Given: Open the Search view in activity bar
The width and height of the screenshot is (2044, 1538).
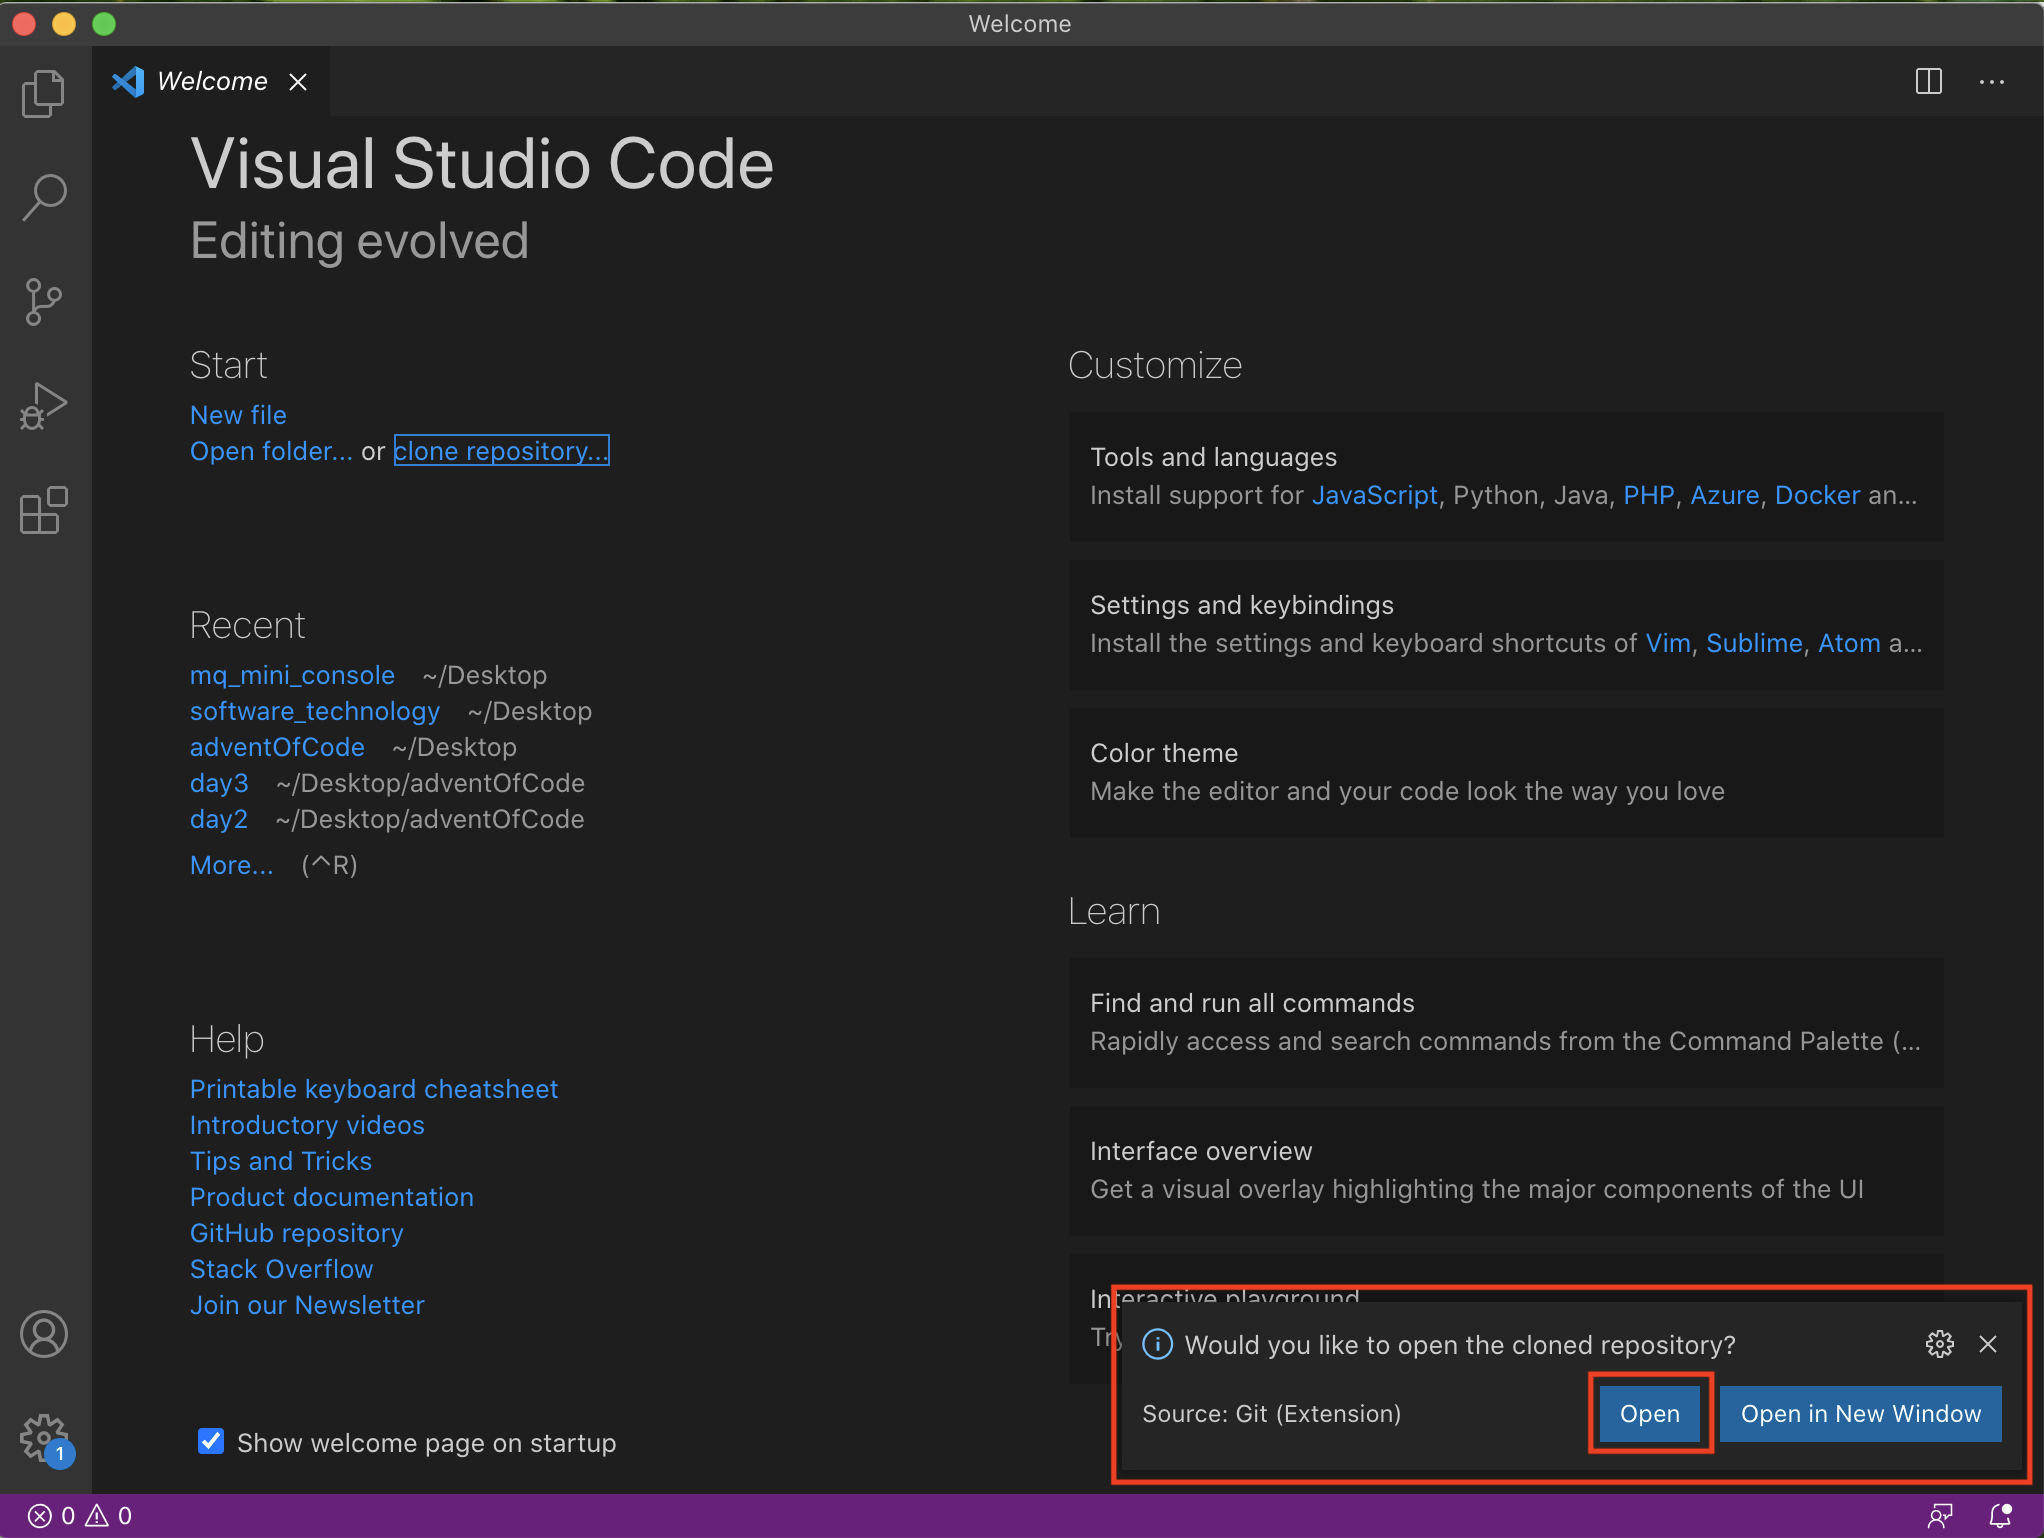Looking at the screenshot, I should coord(44,198).
